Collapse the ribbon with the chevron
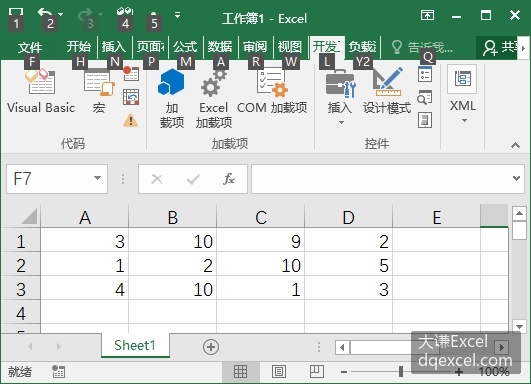The width and height of the screenshot is (531, 384). point(515,145)
